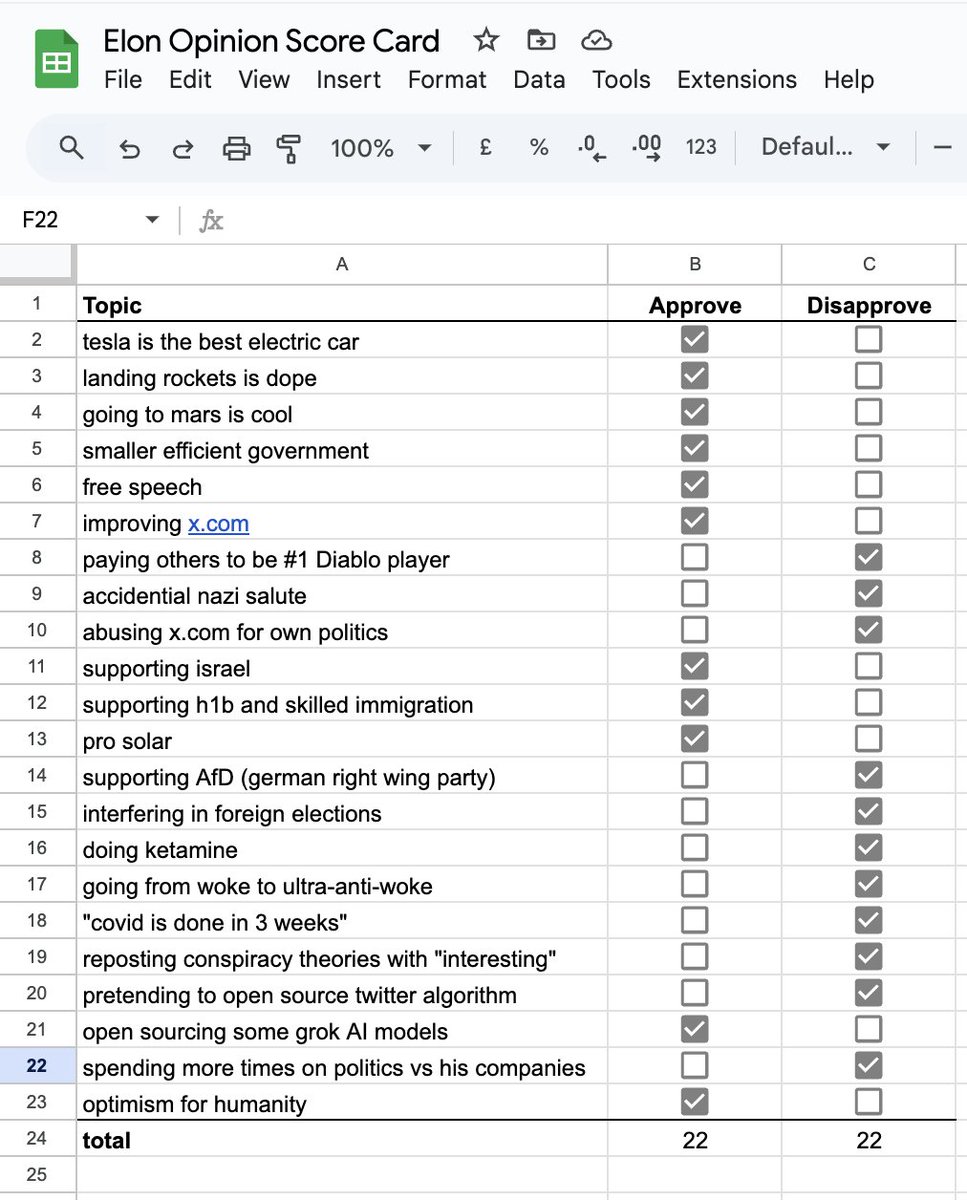Open the Format menu
The image size is (967, 1200).
click(447, 80)
